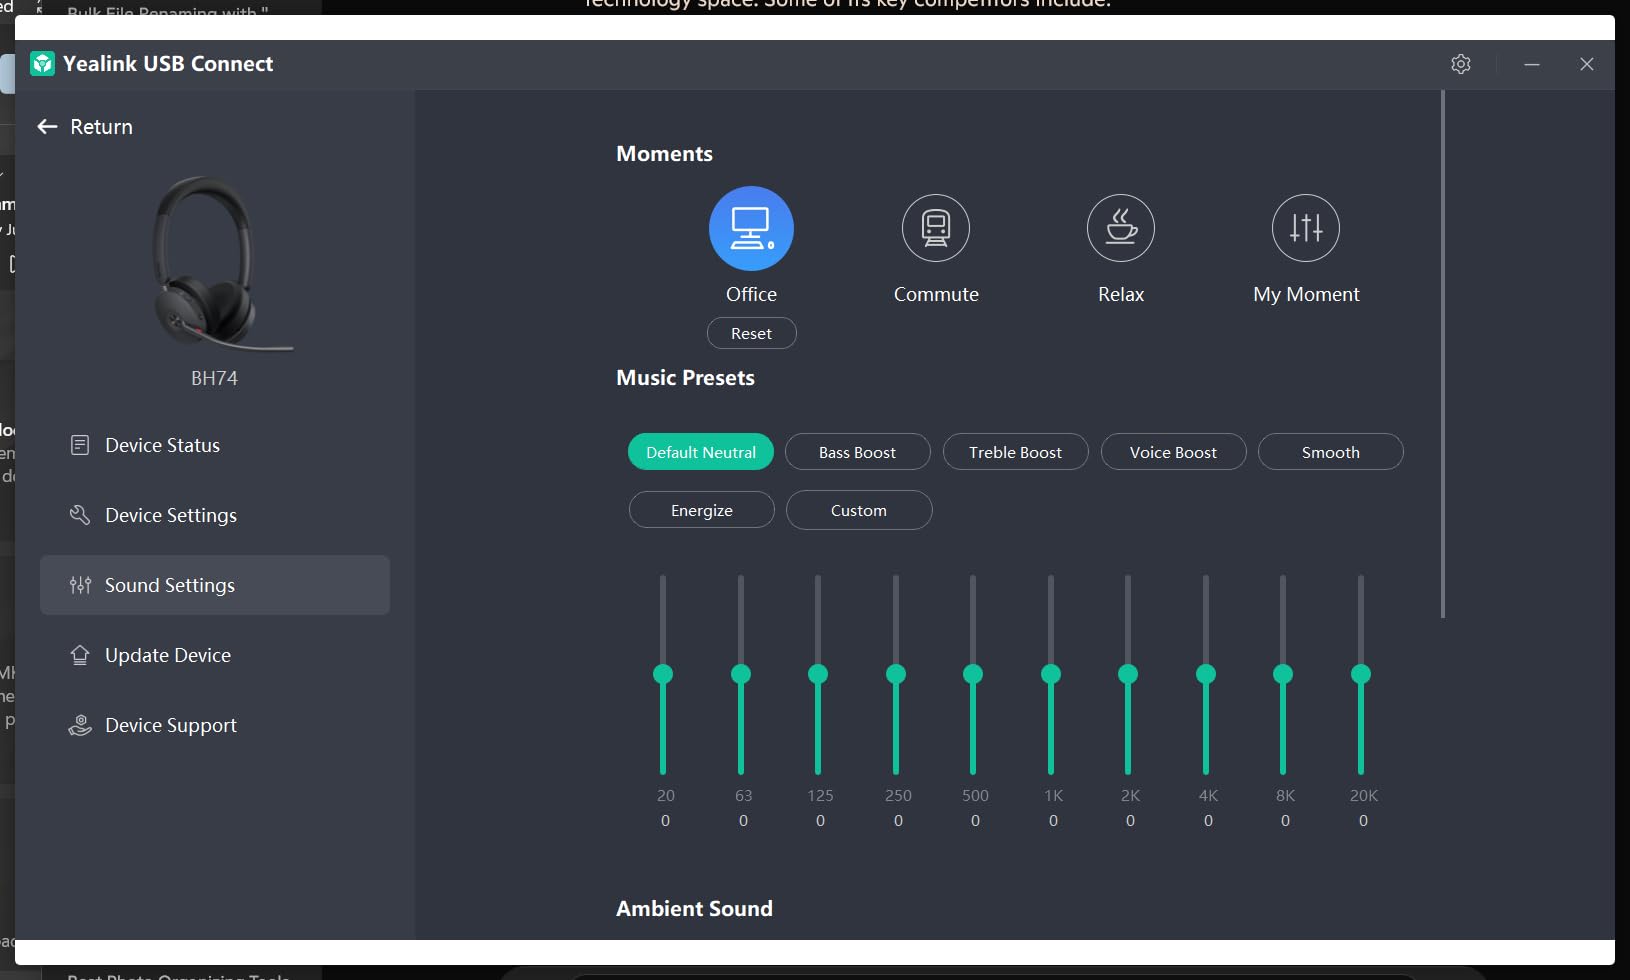The width and height of the screenshot is (1630, 980).
Task: Open the Update Device page
Action: 215,655
